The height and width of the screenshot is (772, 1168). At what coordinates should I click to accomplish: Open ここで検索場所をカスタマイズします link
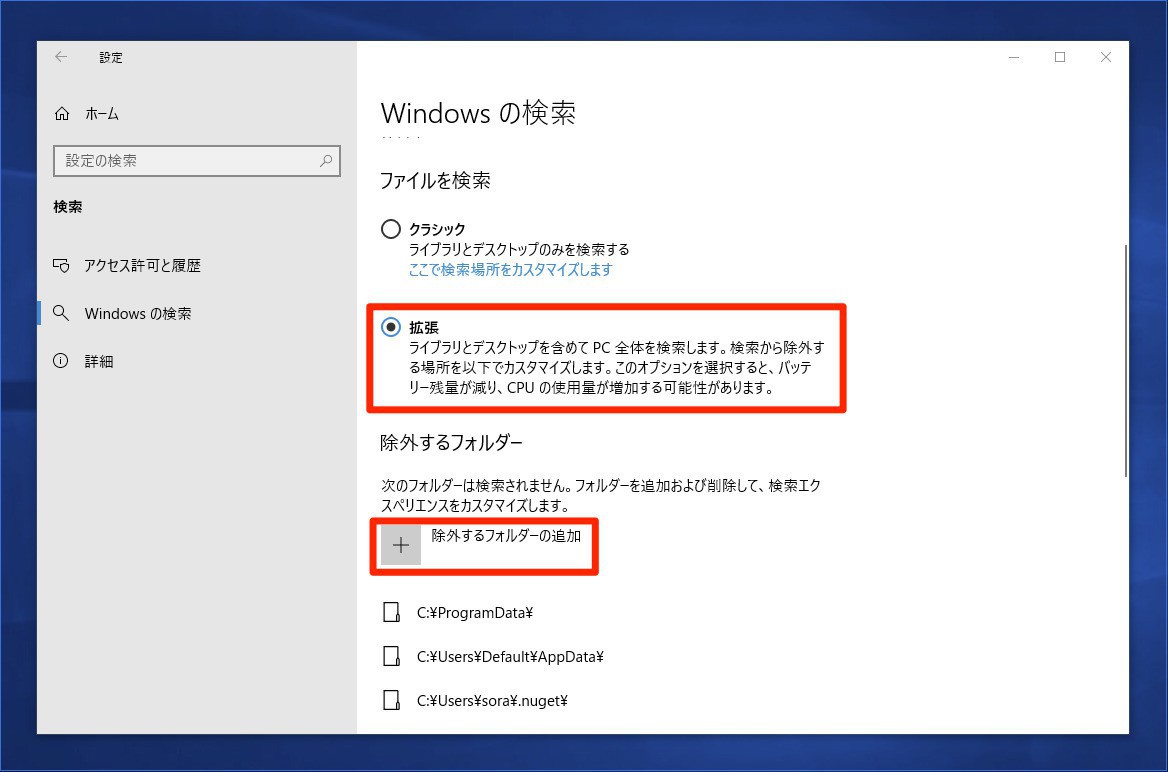[x=510, y=270]
